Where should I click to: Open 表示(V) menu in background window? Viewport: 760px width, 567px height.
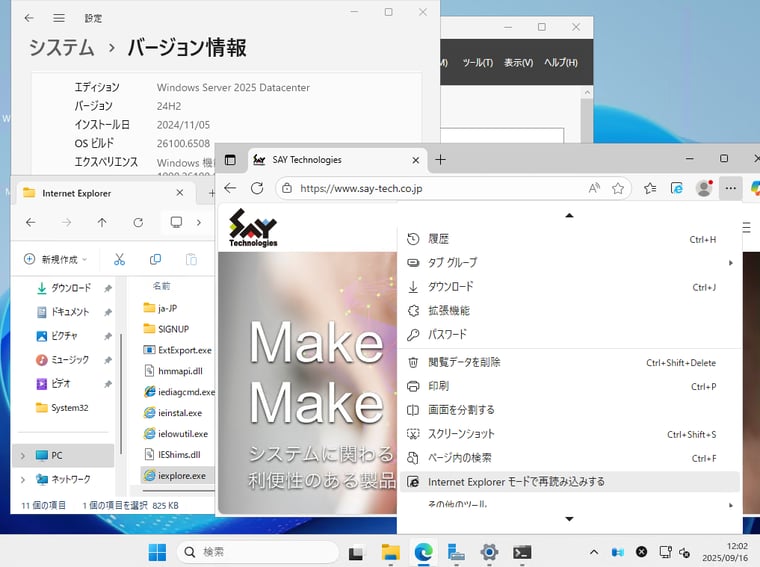tap(518, 63)
